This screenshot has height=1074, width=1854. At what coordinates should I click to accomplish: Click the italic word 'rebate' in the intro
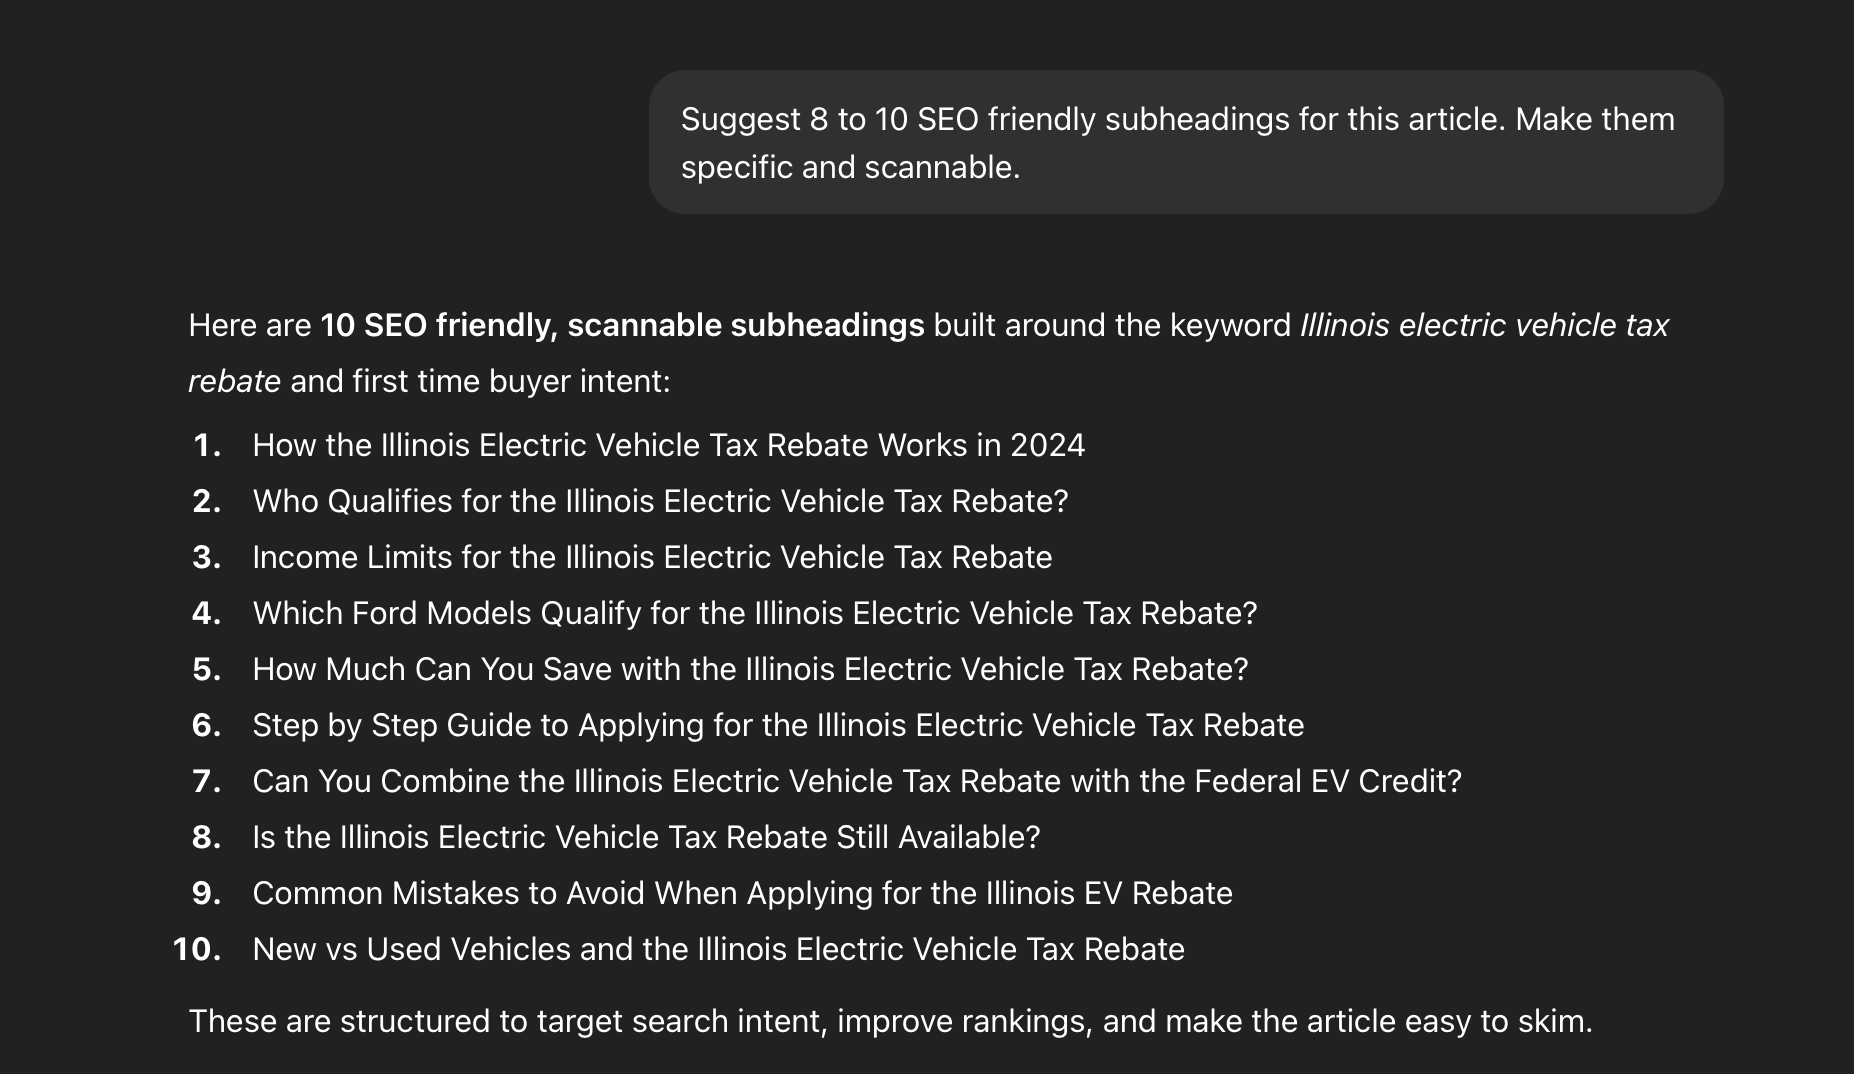pyautogui.click(x=234, y=381)
